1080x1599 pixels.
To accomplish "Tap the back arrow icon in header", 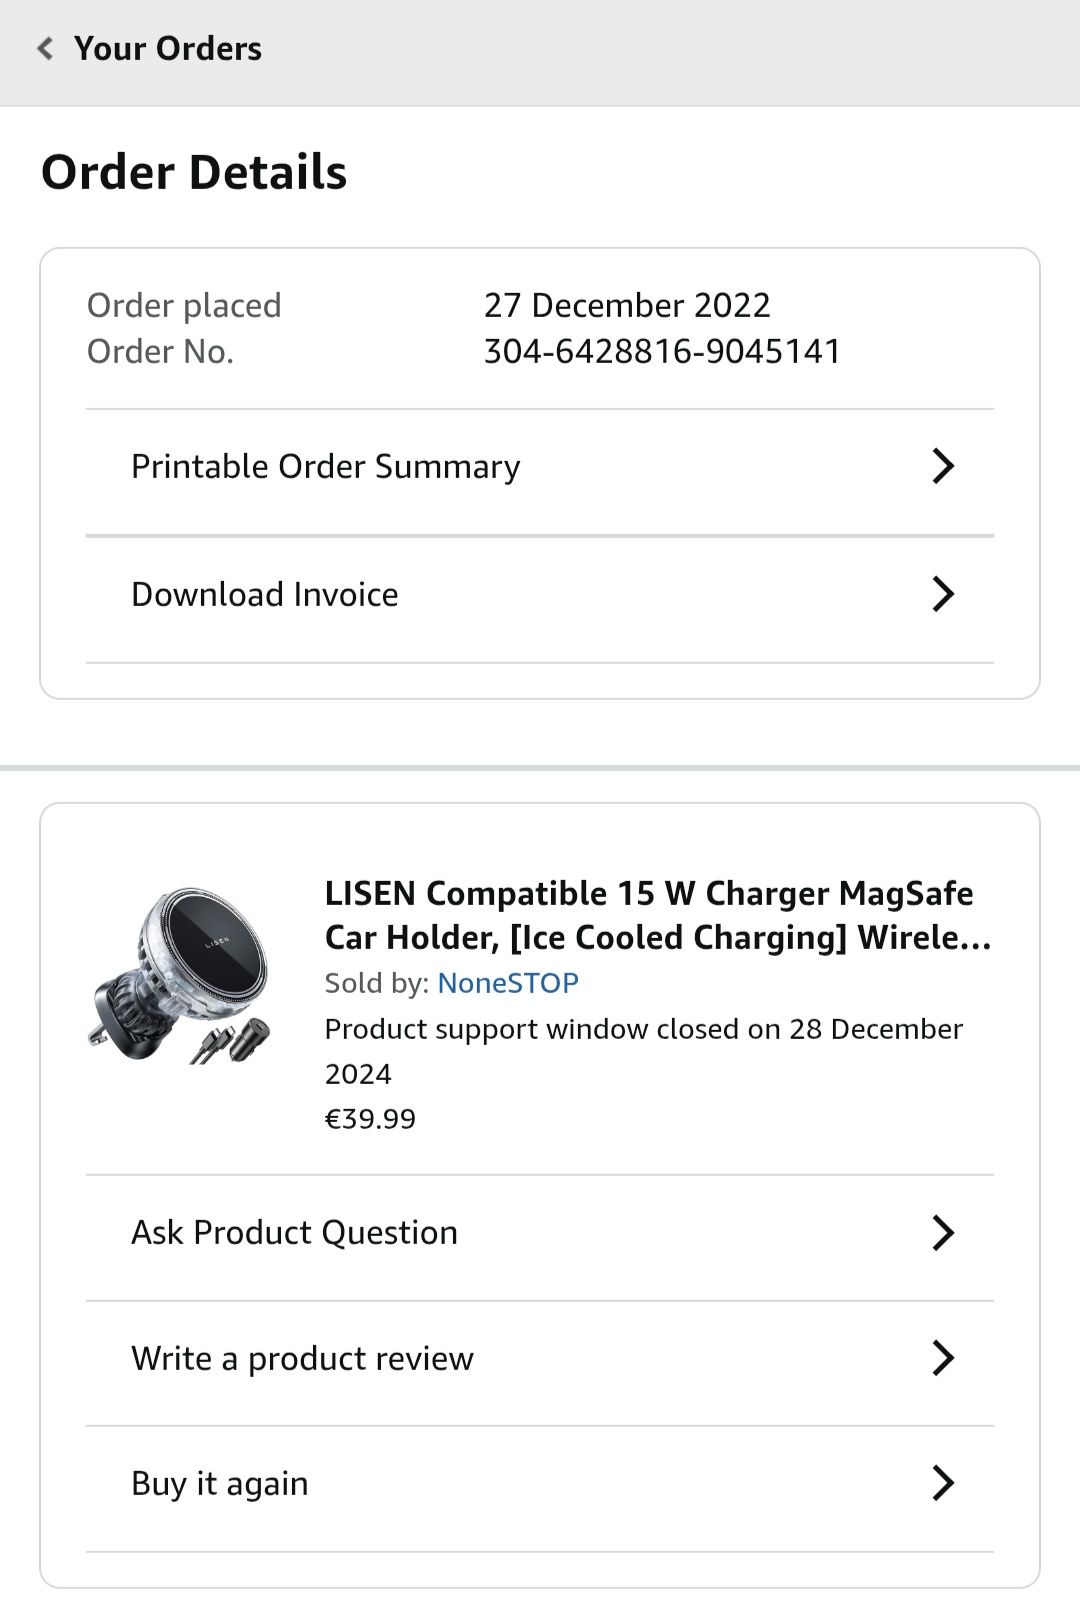I will click(x=45, y=48).
